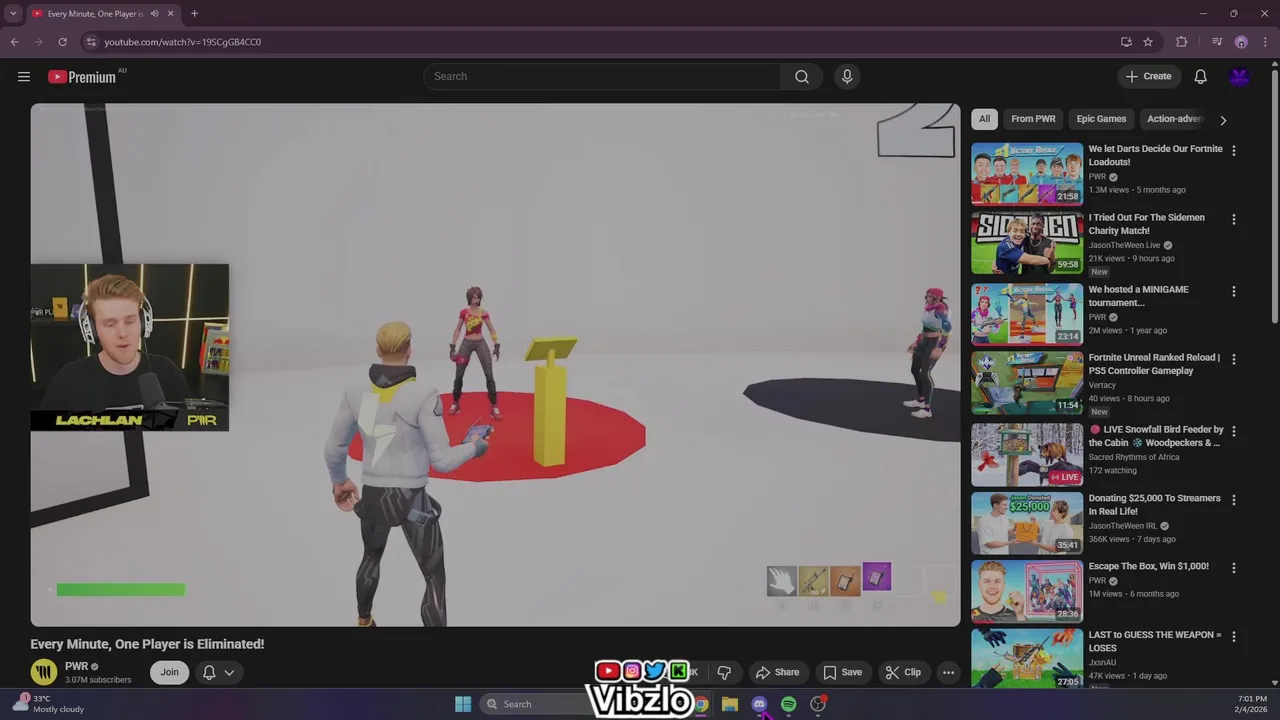
Task: Open 'Escape The Box, Win $1,000!' thumbnail
Action: click(1027, 591)
